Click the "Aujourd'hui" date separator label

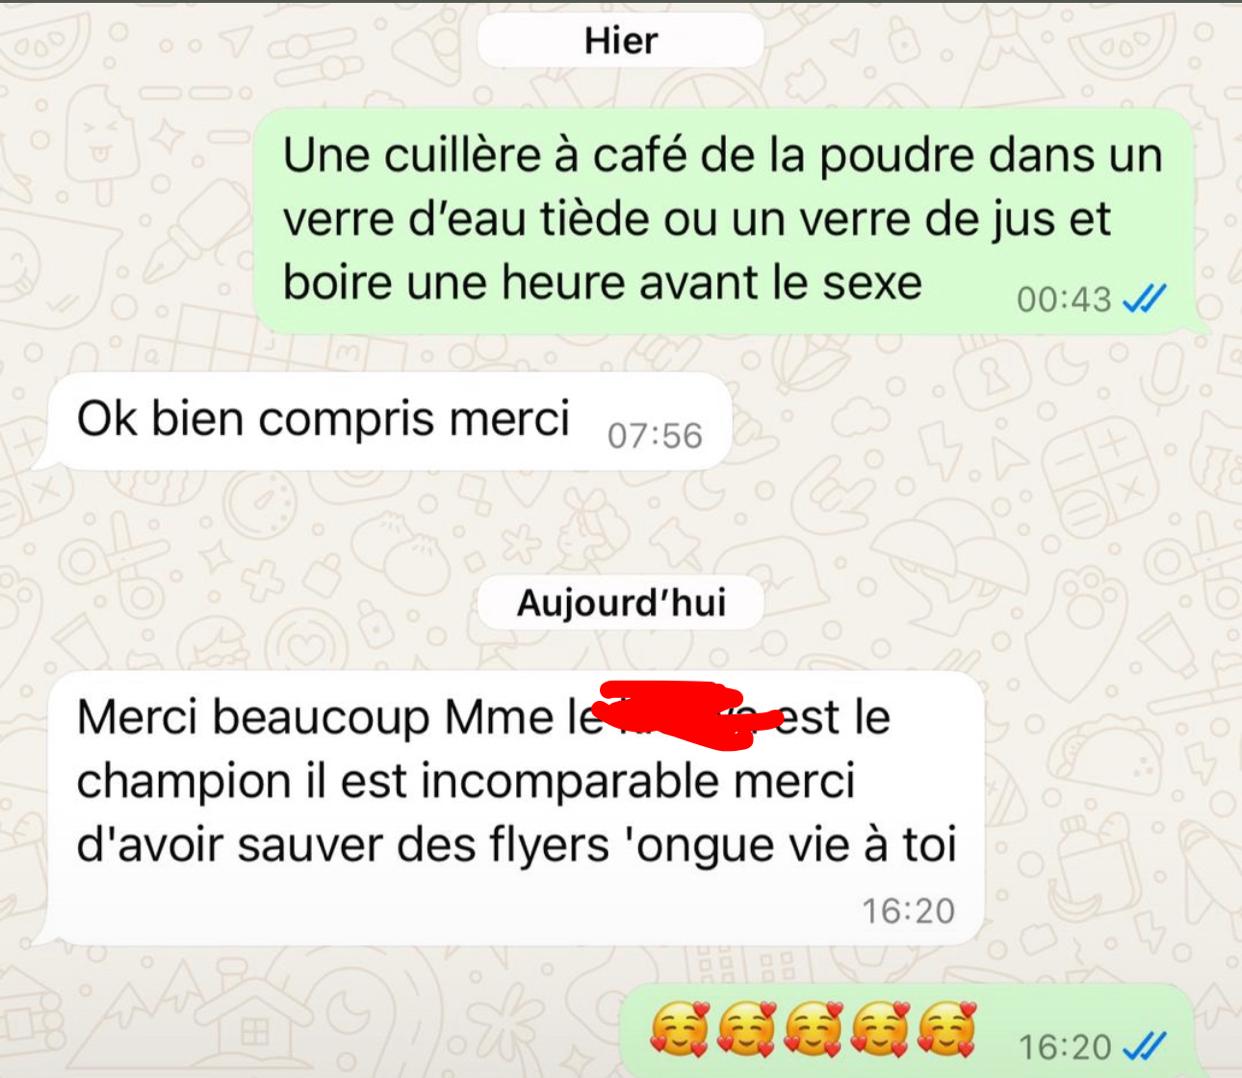coord(620,603)
